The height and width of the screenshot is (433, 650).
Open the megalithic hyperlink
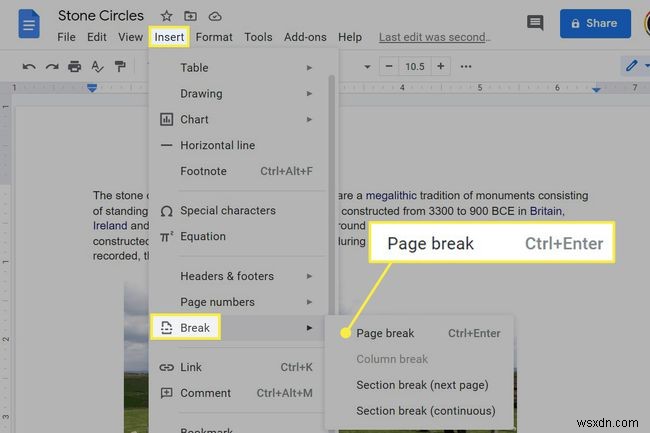coord(391,195)
